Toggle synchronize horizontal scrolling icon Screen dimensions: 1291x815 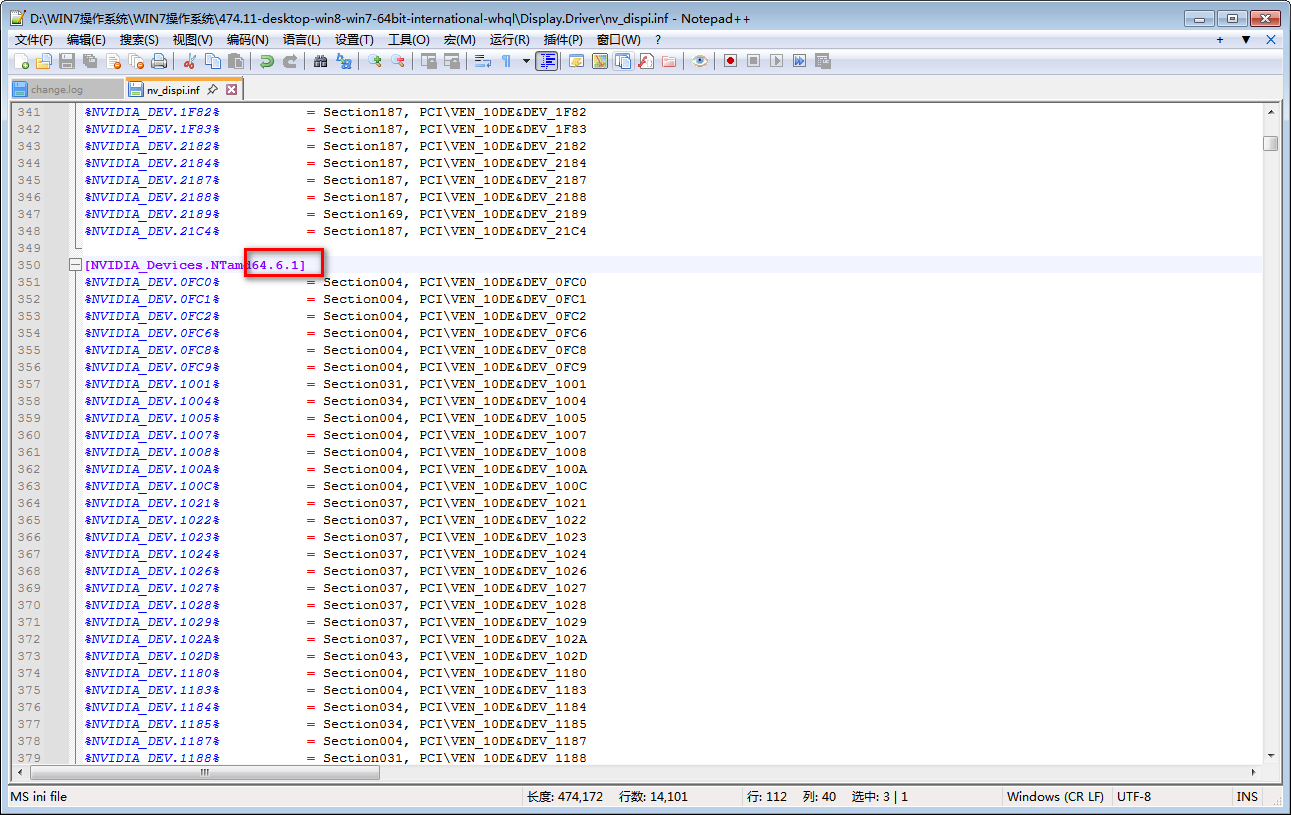(x=452, y=61)
